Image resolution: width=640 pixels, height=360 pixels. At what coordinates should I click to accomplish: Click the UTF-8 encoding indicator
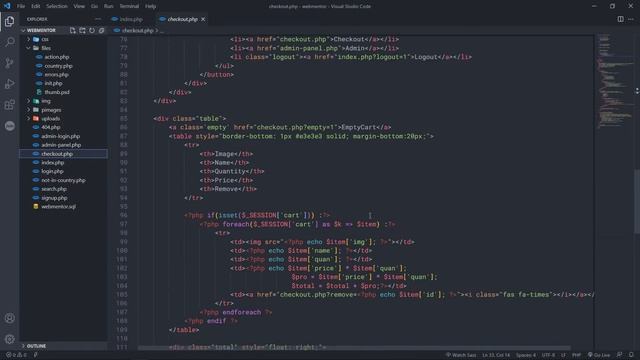pyautogui.click(x=548, y=355)
